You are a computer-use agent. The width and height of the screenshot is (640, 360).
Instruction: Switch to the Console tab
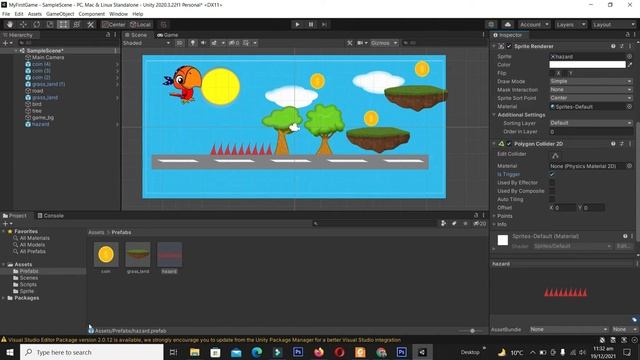coord(51,216)
